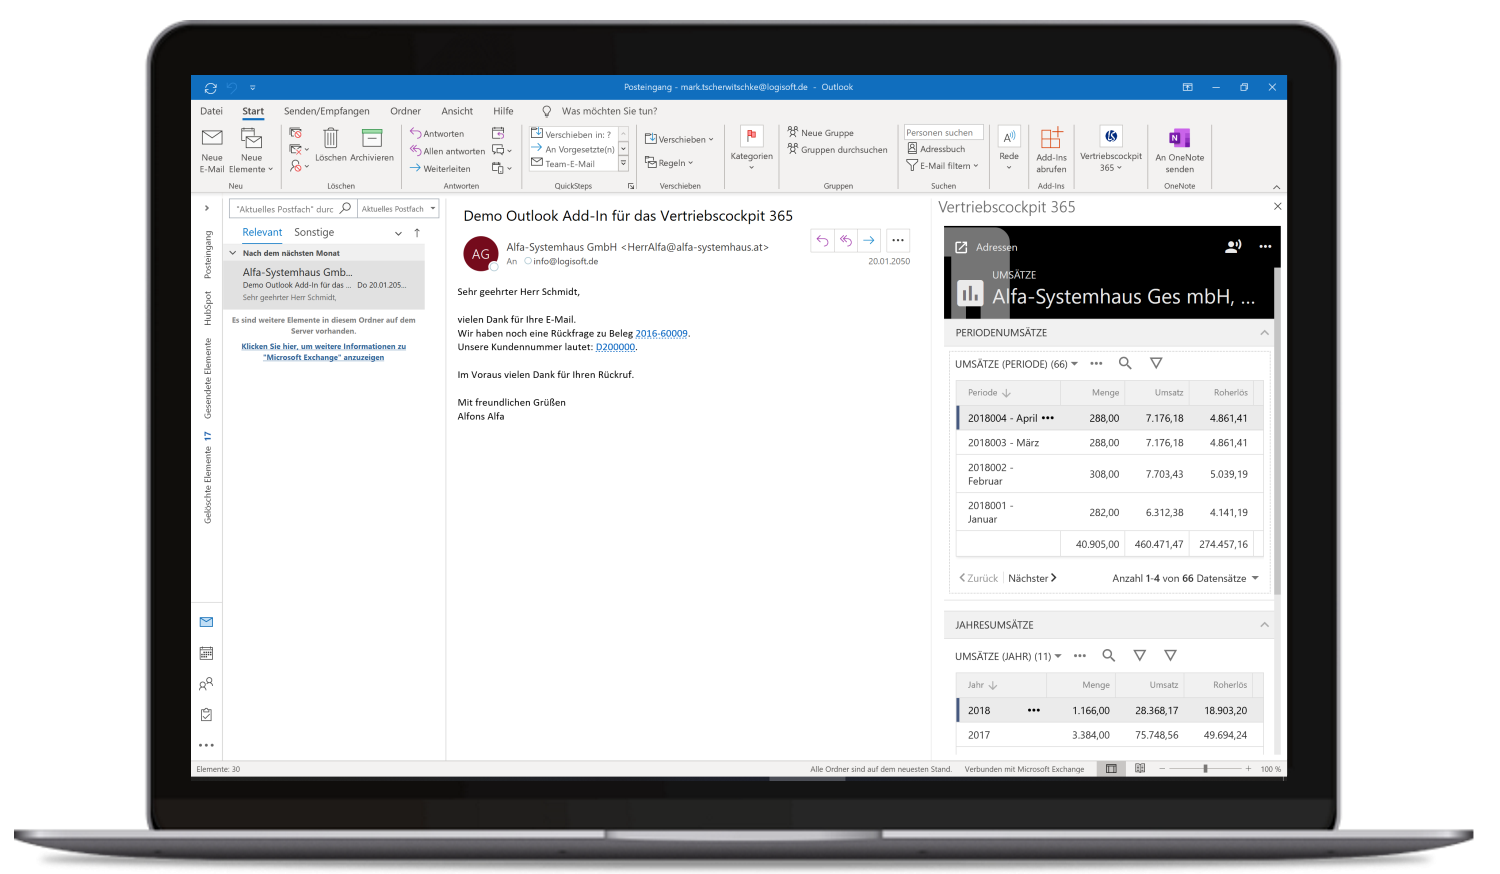Viewport: 1500px width, 874px height.
Task: Forward the email with Weiterleiten
Action: pos(440,168)
